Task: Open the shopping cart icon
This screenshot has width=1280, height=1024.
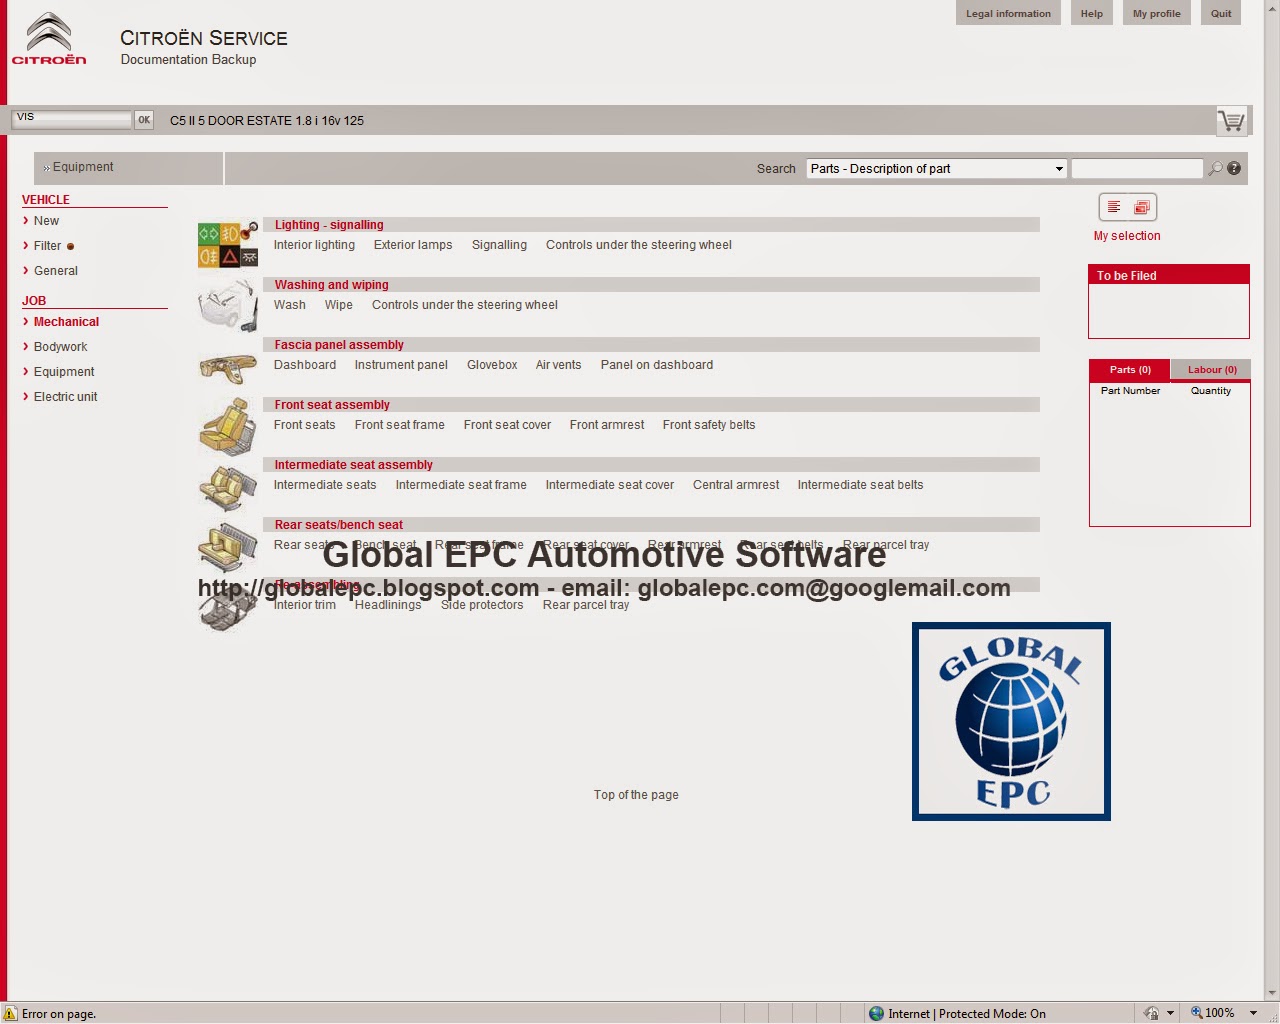Action: 1231,121
